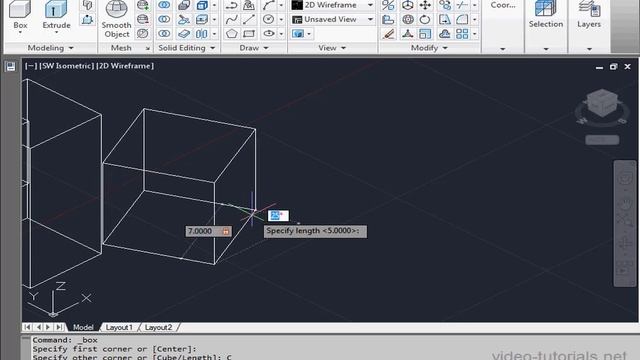This screenshot has width=640, height=360.
Task: Go to last layout tab arrow
Action: pos(59,327)
